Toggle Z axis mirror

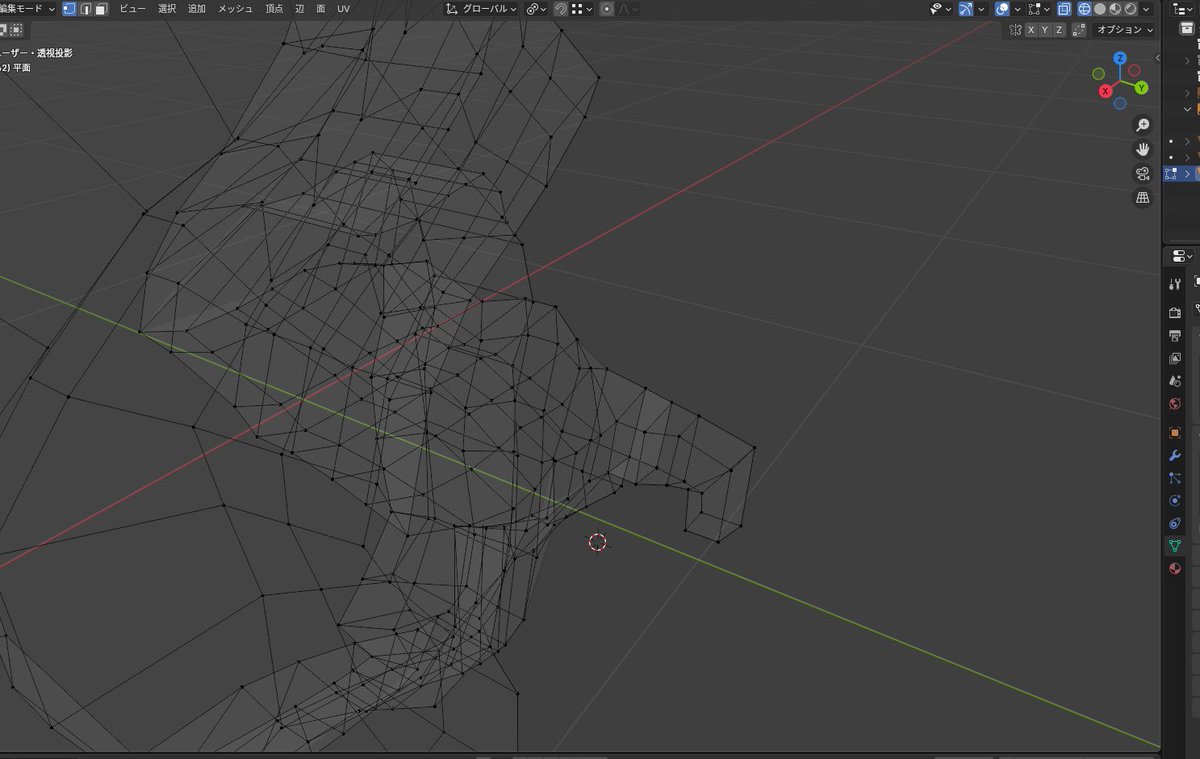[1058, 30]
